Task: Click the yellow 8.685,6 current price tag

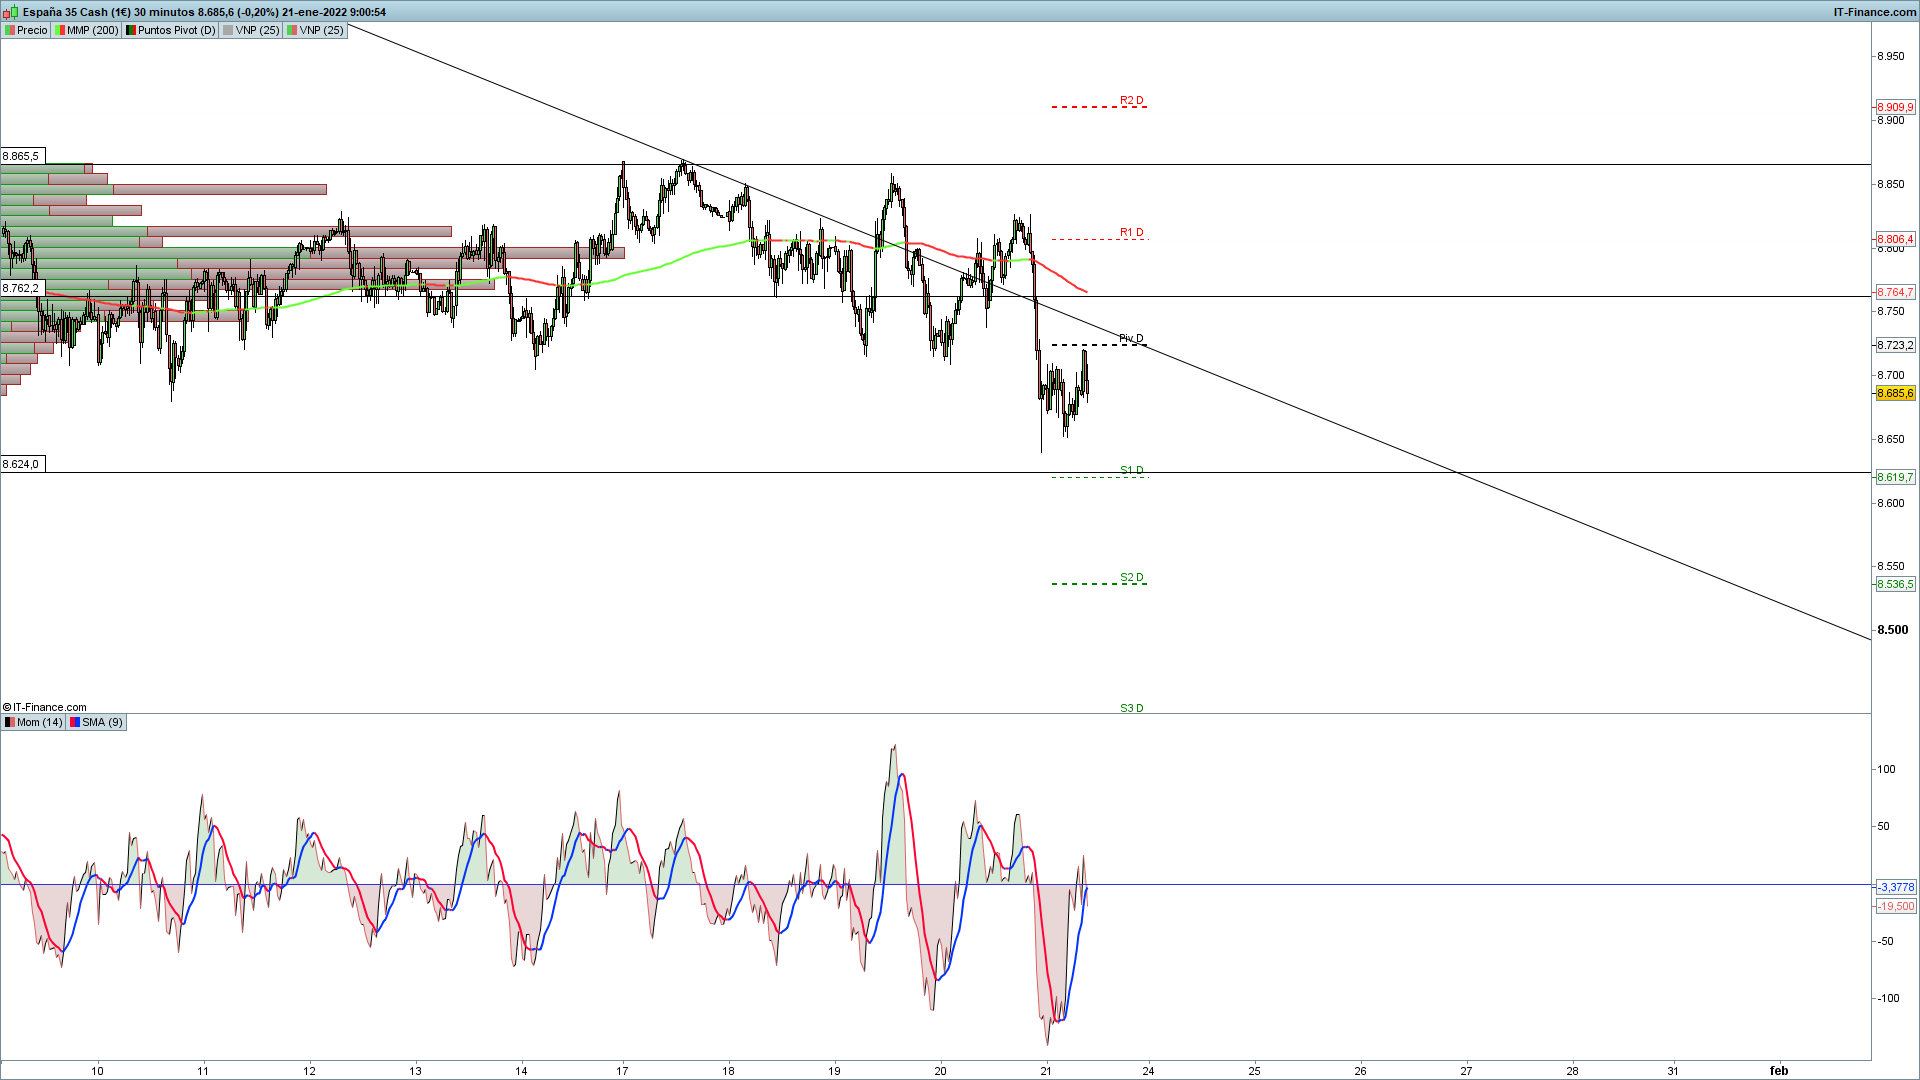Action: 1895,393
